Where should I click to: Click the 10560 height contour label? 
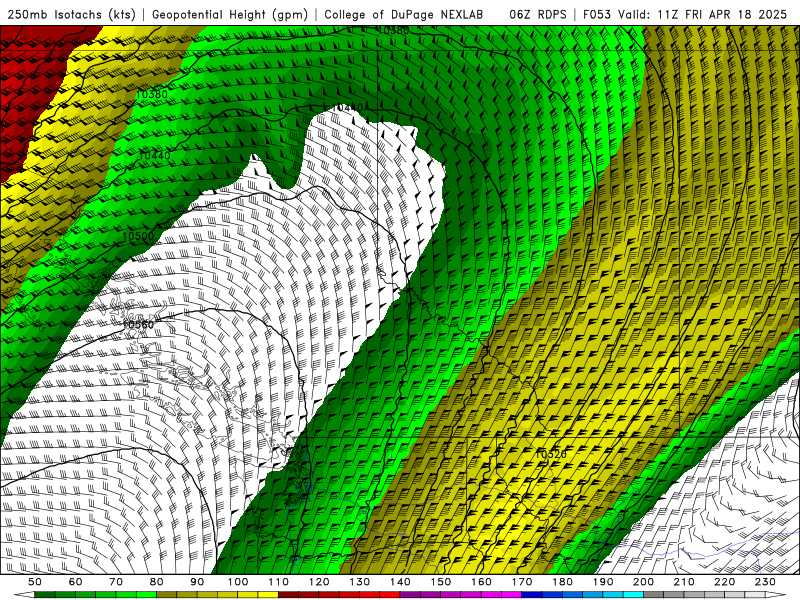coord(138,324)
